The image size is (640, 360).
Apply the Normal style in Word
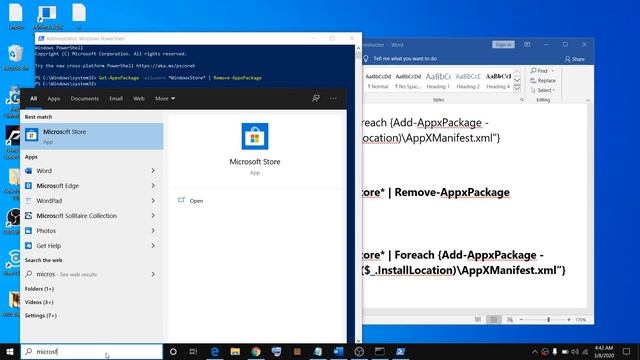point(378,80)
